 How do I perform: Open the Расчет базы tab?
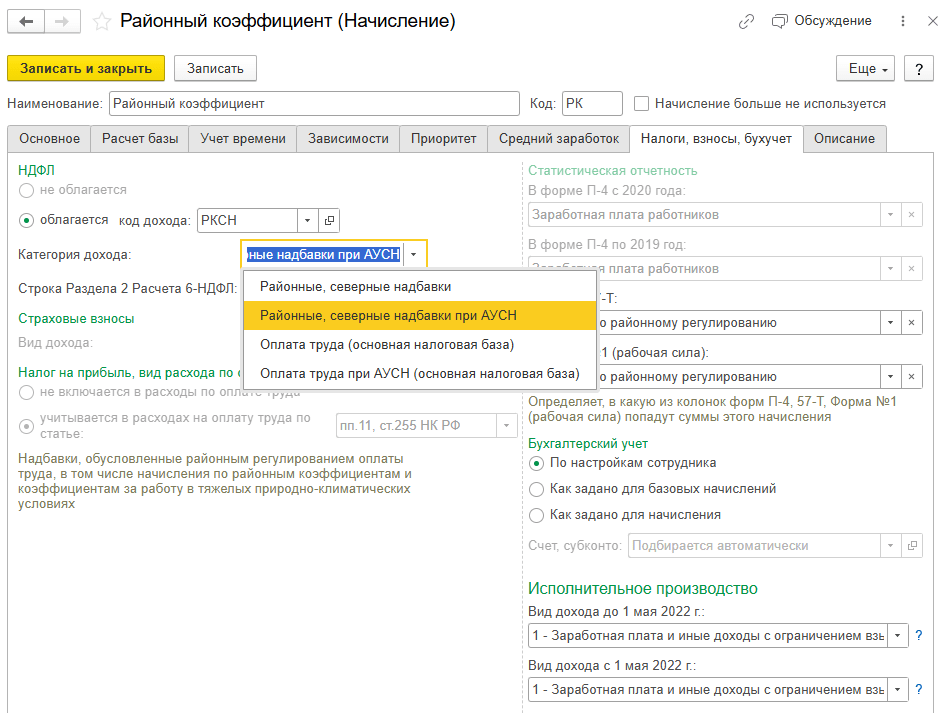pyautogui.click(x=140, y=139)
